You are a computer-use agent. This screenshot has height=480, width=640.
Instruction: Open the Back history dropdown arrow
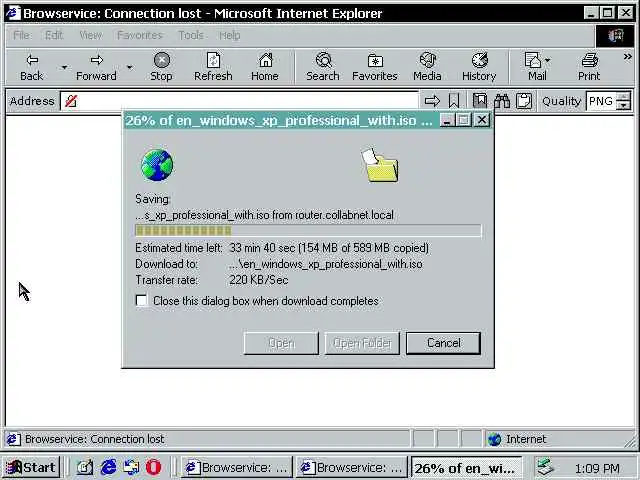pyautogui.click(x=64, y=67)
